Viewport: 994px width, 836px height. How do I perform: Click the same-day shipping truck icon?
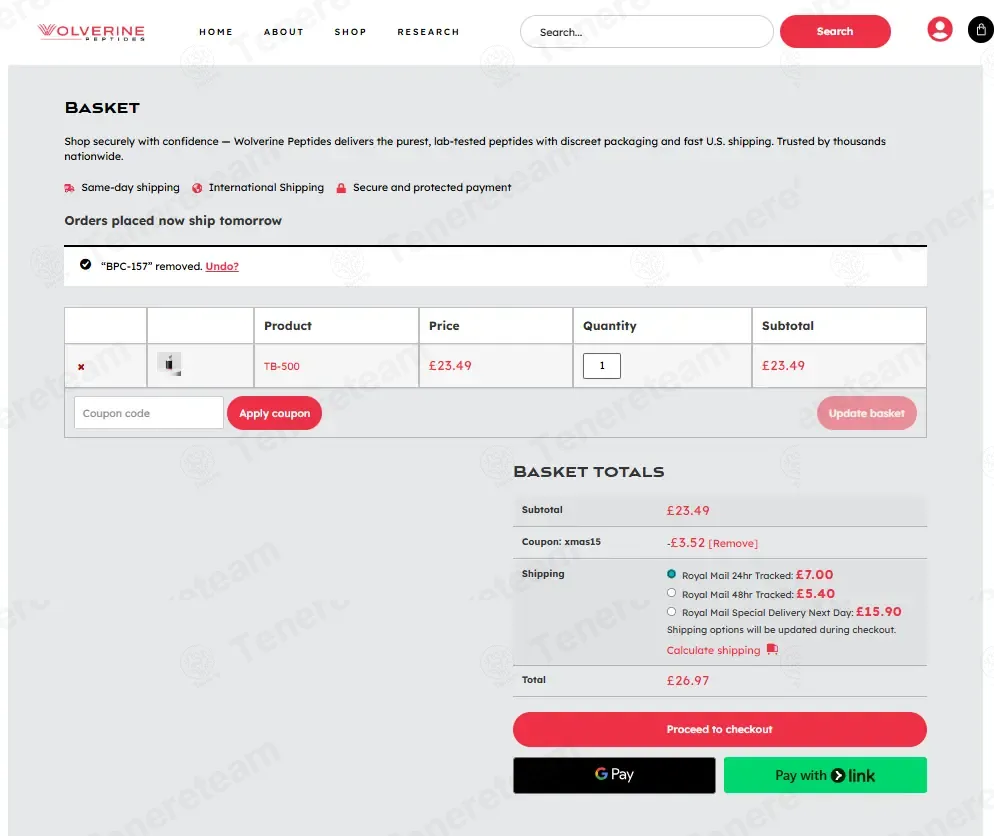(70, 188)
